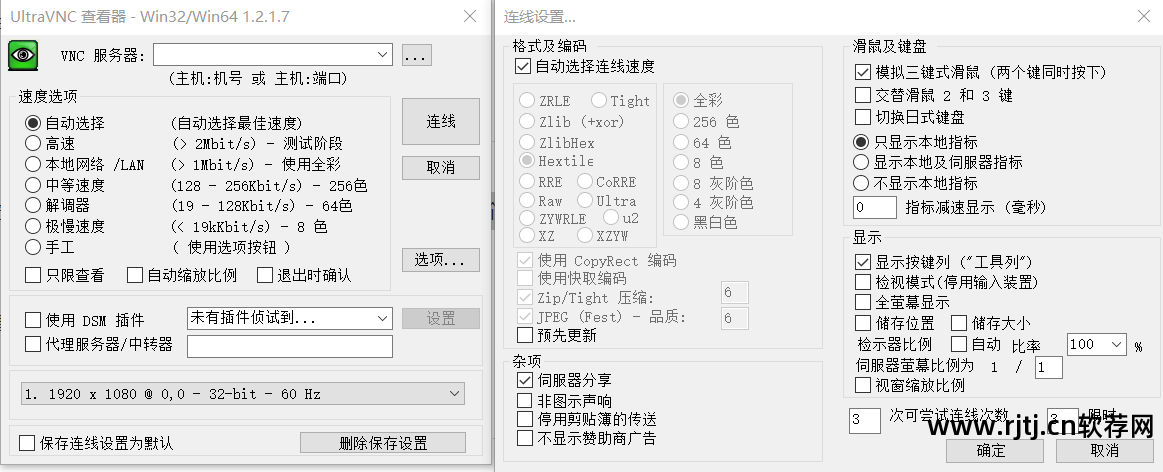Enable 使用 DSM 插件 checkbox
This screenshot has width=1163, height=472.
click(33, 320)
